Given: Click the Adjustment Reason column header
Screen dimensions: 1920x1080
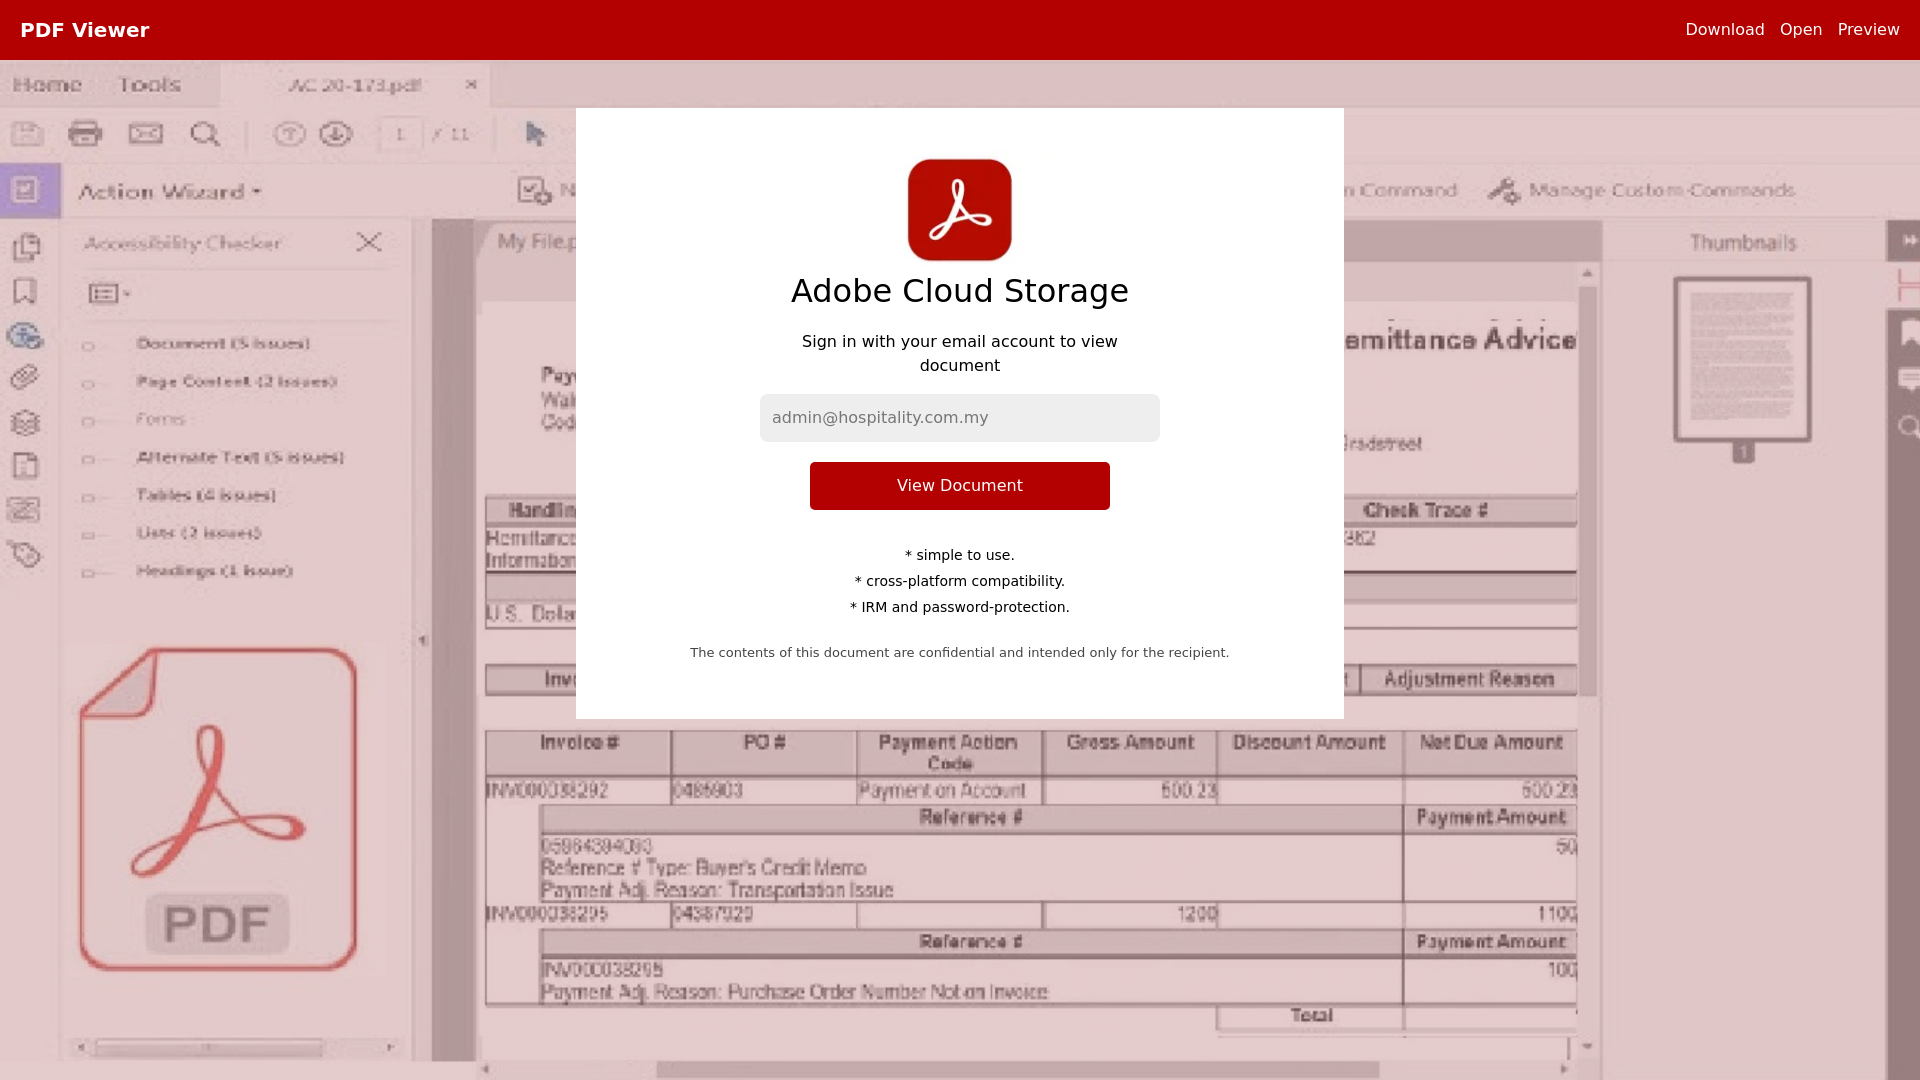Looking at the screenshot, I should (x=1468, y=680).
